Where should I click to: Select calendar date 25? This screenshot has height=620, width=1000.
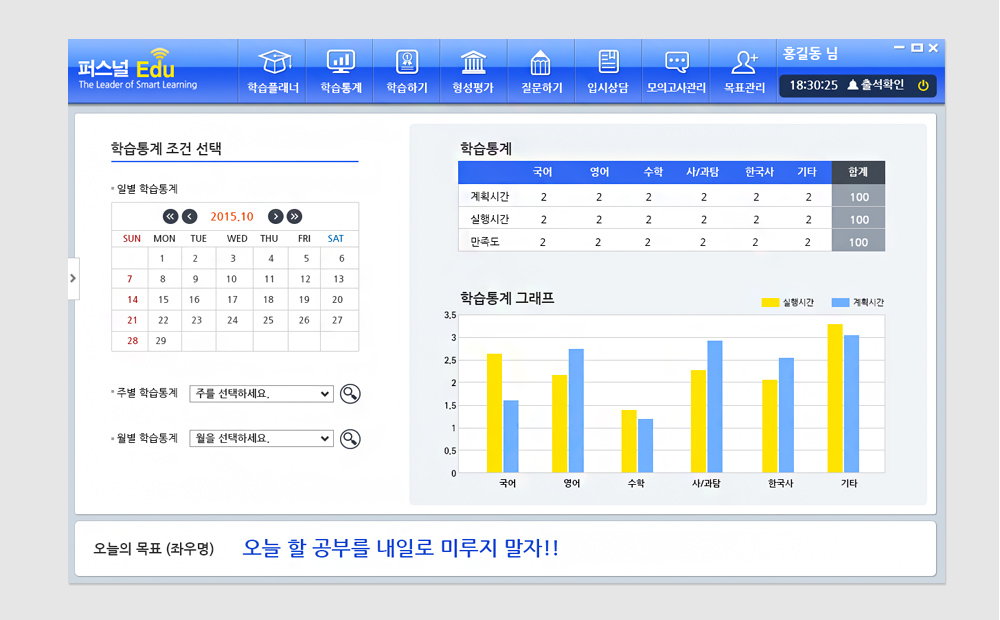[268, 320]
